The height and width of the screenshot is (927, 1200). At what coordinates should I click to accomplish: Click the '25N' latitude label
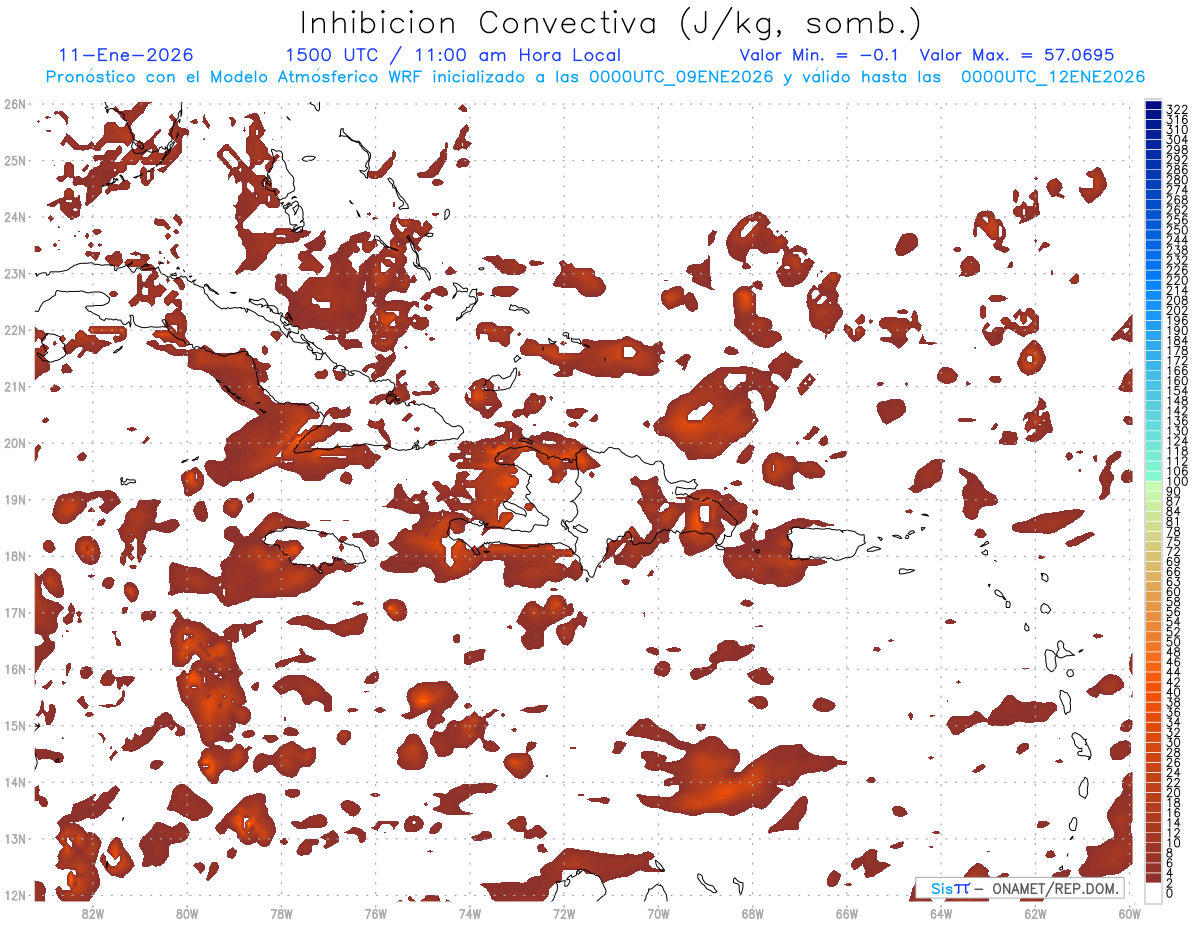tap(15, 161)
